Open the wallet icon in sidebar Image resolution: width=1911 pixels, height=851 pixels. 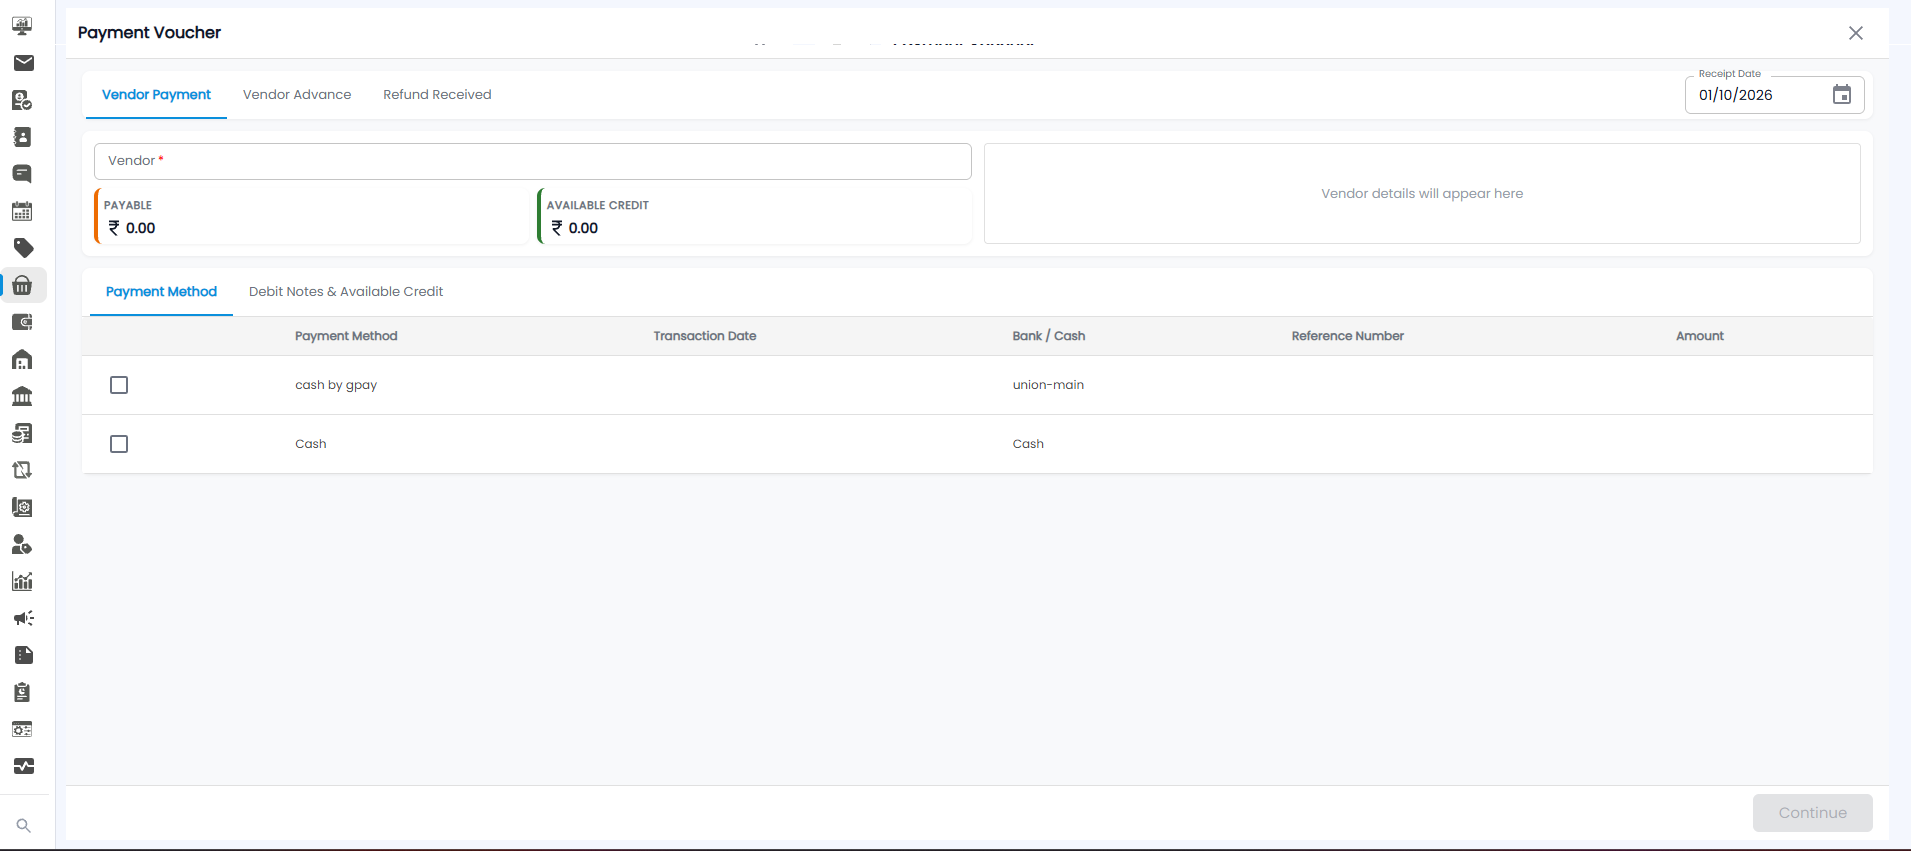click(22, 322)
